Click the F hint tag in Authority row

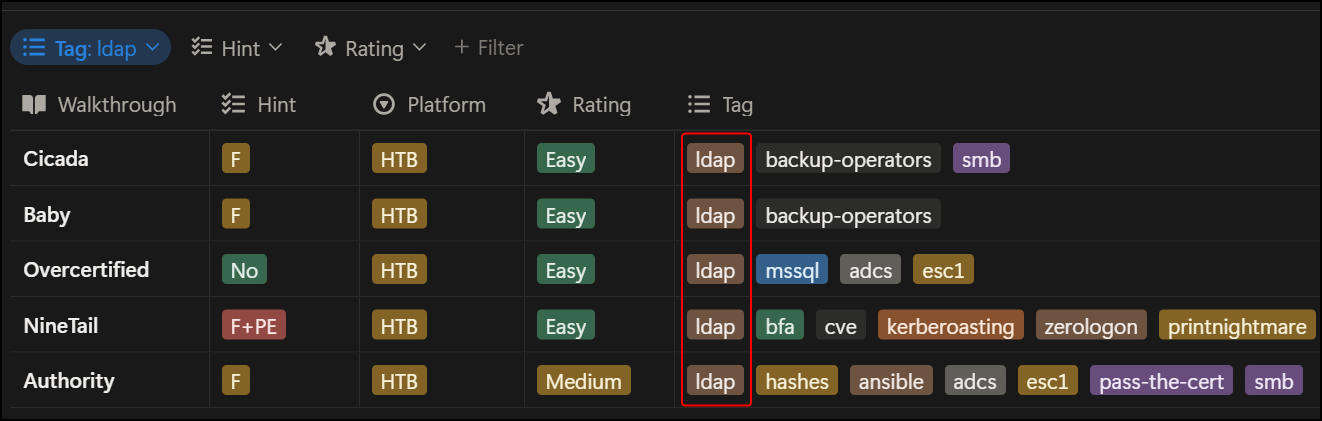coord(235,381)
